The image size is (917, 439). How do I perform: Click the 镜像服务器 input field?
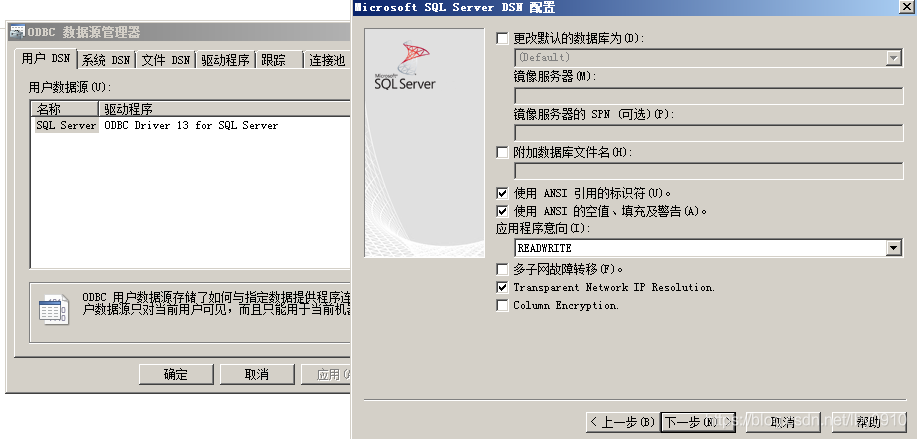pyautogui.click(x=709, y=96)
